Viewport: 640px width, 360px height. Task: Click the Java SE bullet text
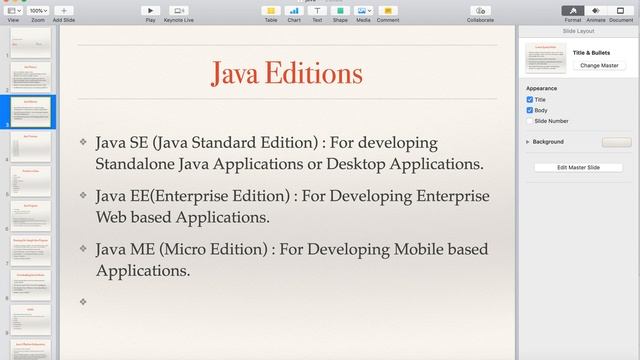[289, 153]
